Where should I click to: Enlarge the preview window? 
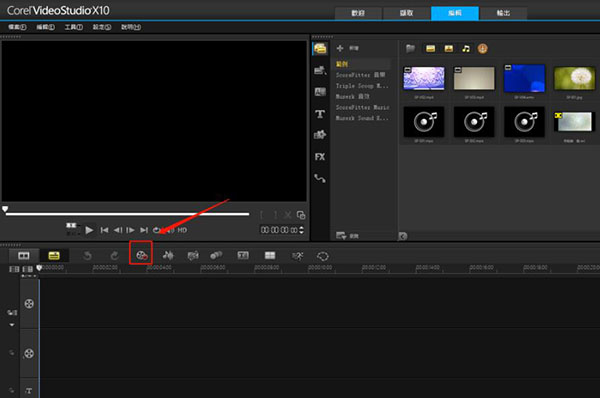pyautogui.click(x=301, y=215)
